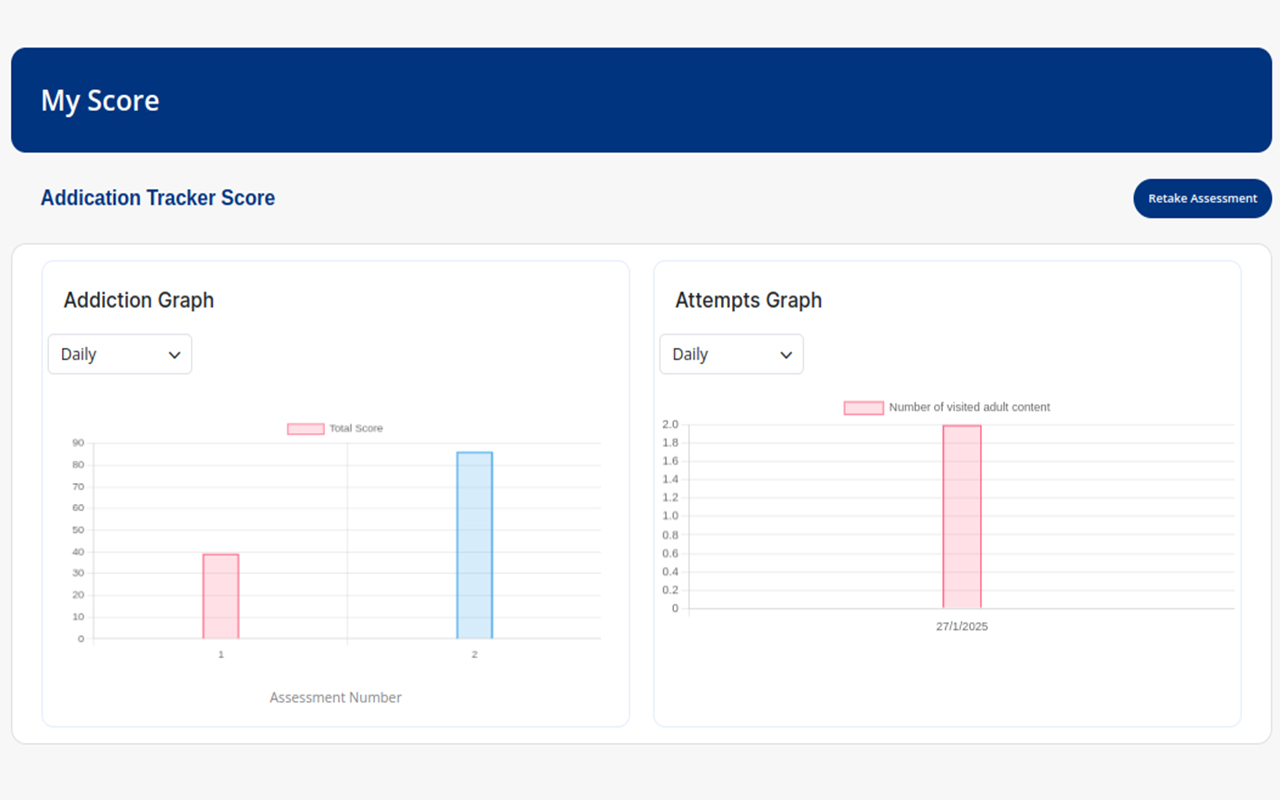Click the Total Score legend label text
This screenshot has height=800, width=1280.
(356, 429)
